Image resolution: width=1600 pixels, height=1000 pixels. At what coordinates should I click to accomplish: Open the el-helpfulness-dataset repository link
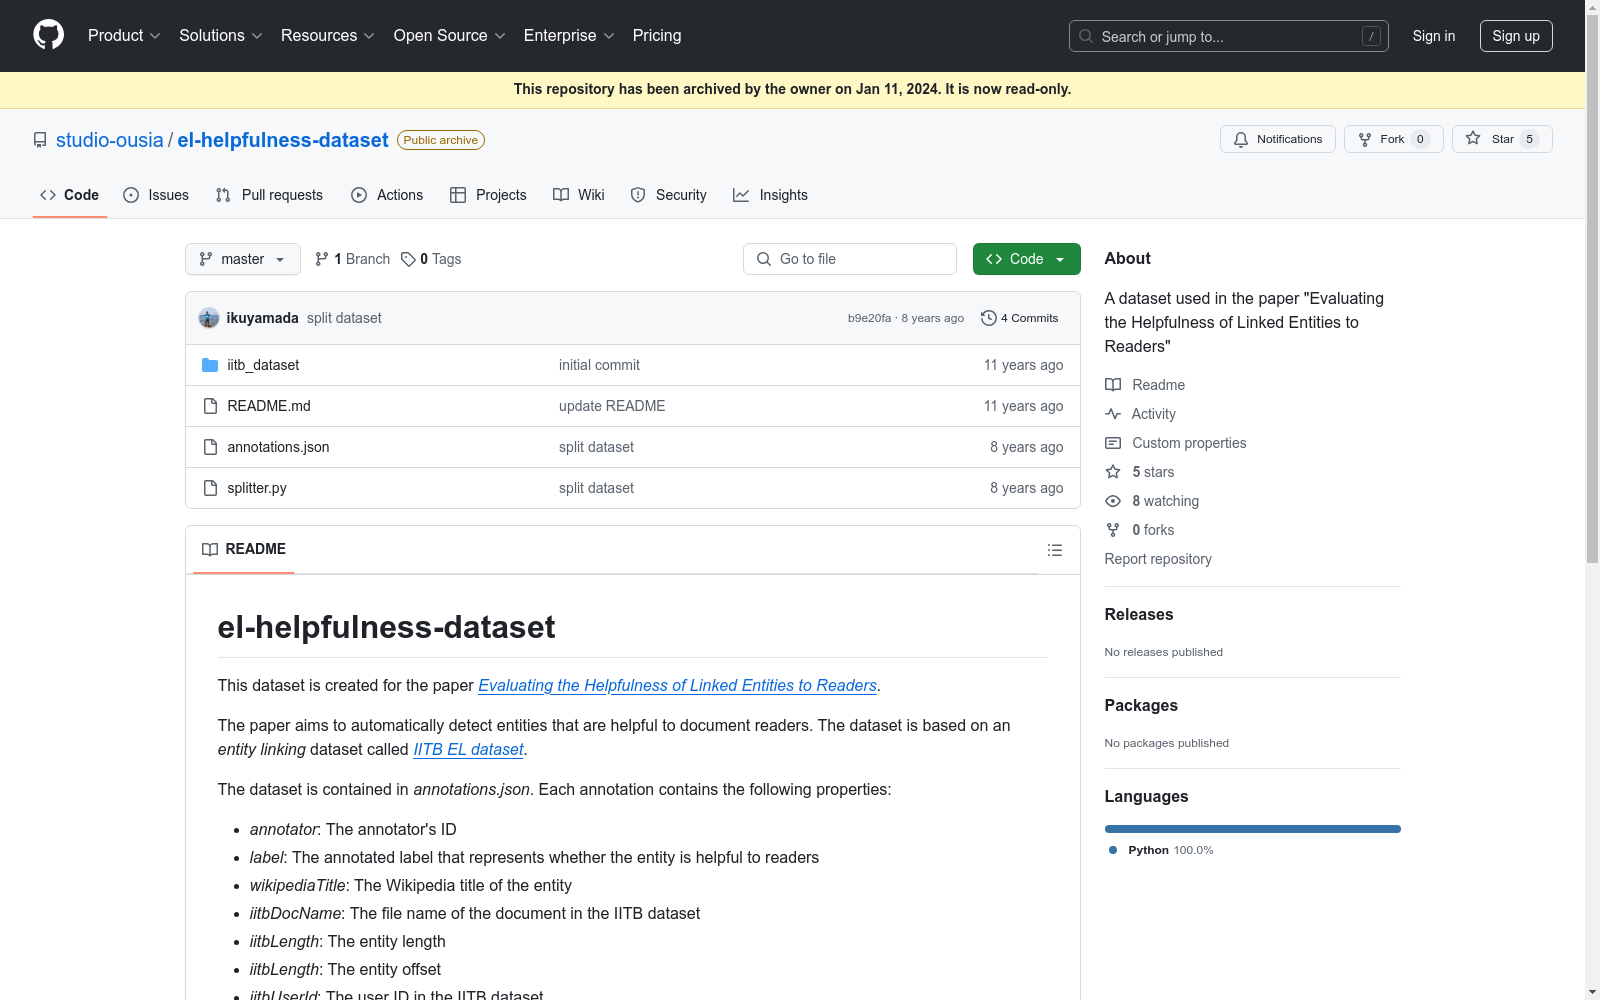point(283,140)
